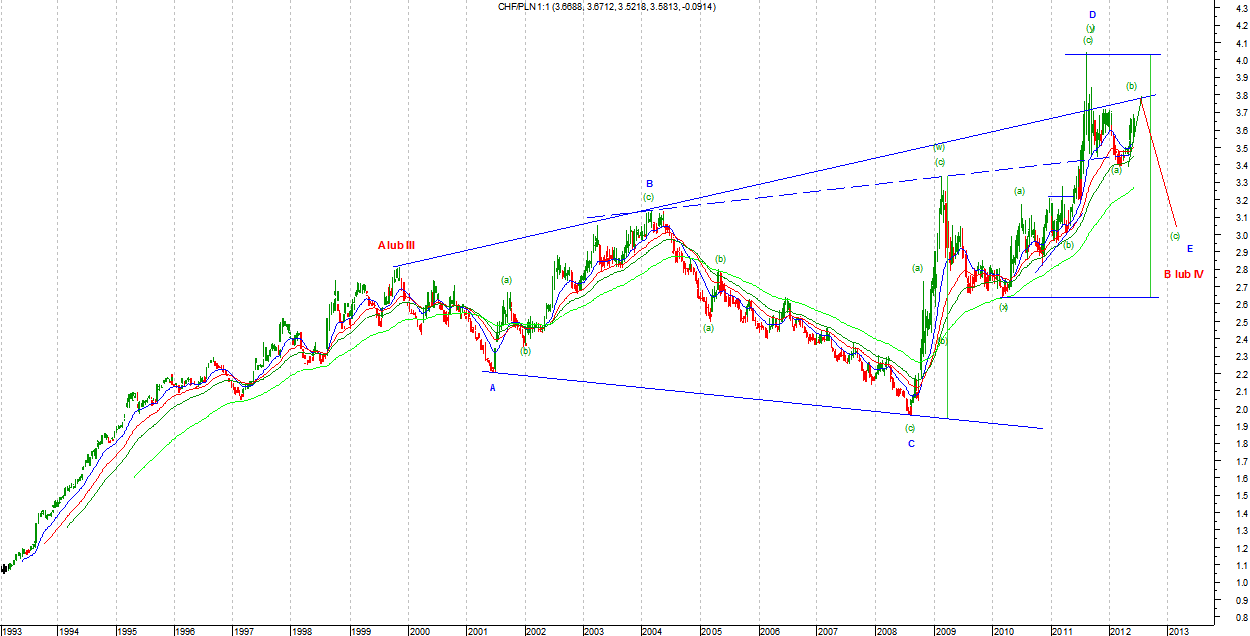Select blue wave label A below 2001 low
Image resolution: width=1250 pixels, height=636 pixels.
click(x=492, y=388)
